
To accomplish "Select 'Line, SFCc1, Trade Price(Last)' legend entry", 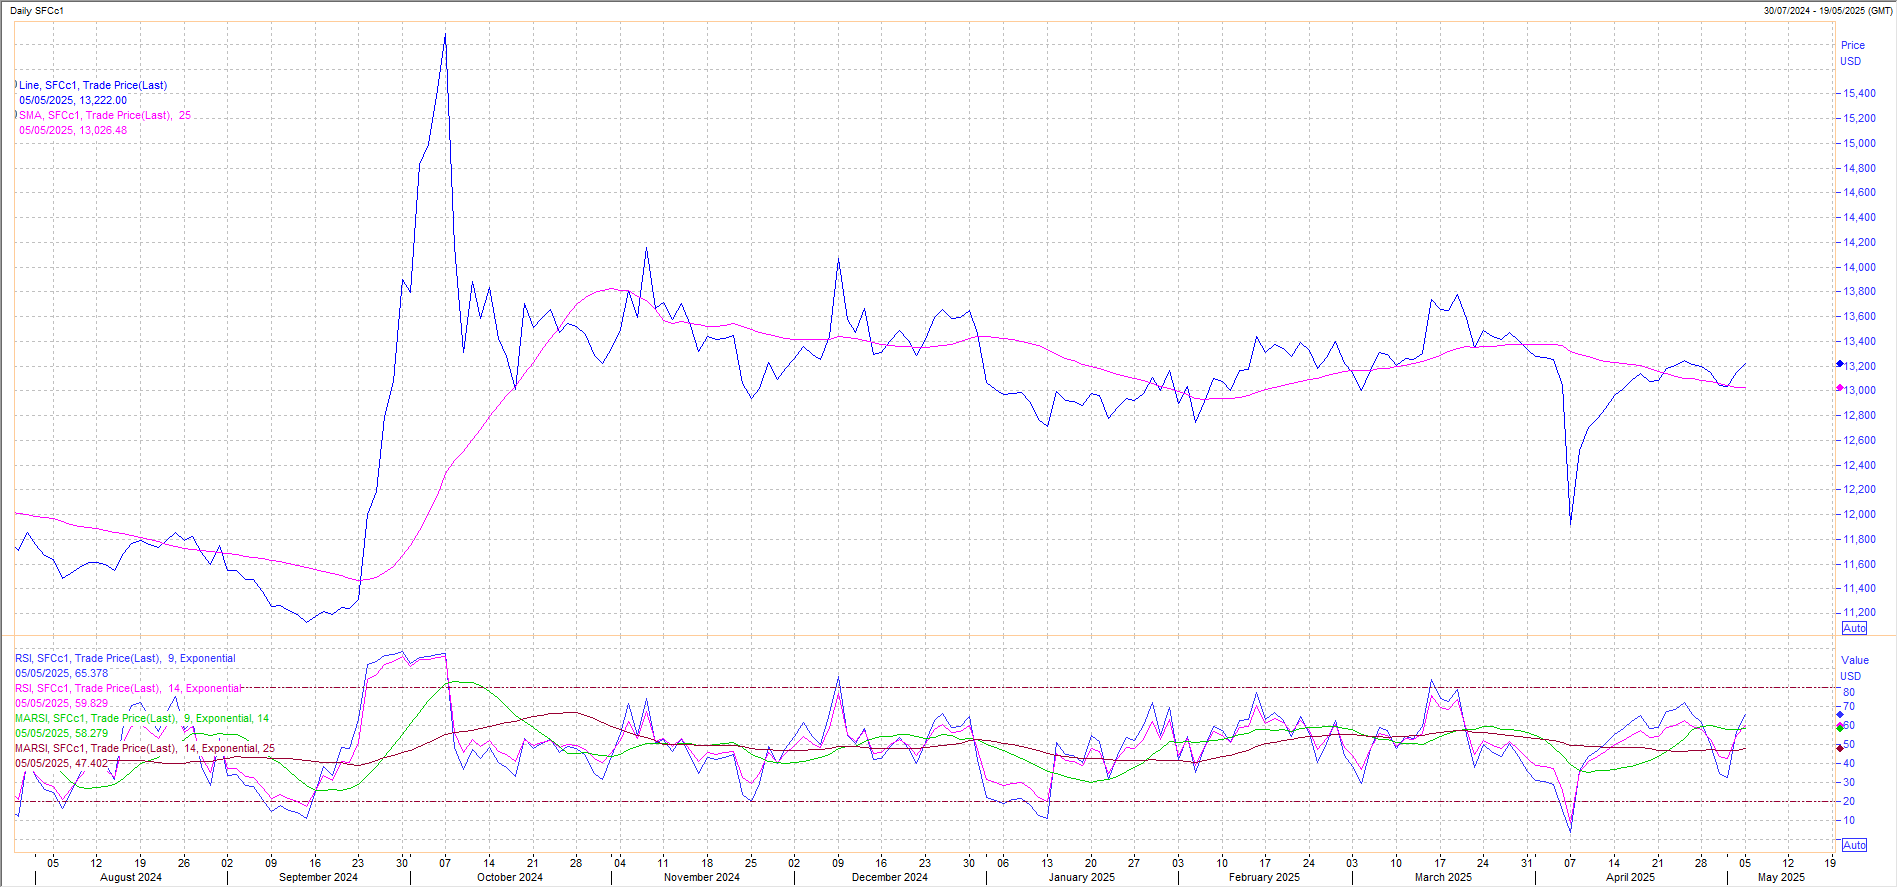I will 93,85.
